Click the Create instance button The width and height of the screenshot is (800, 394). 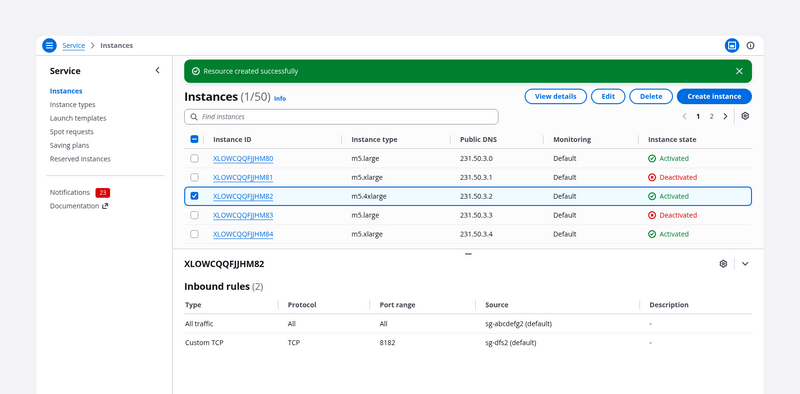pos(714,96)
